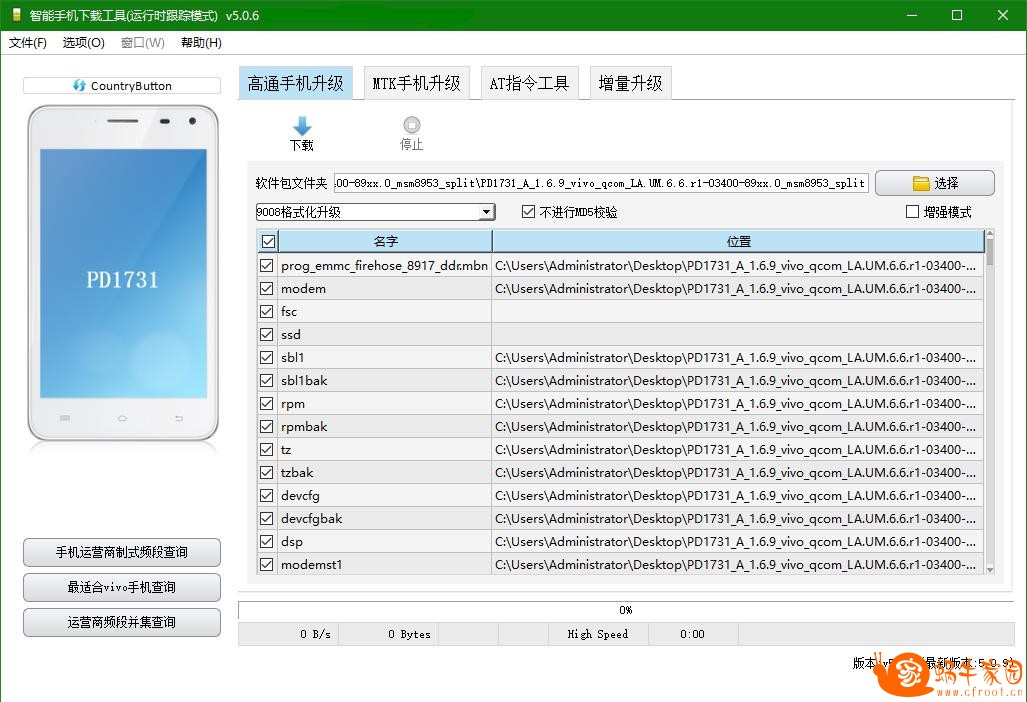Switch to AT指令工具 tab
The height and width of the screenshot is (702, 1027).
[x=529, y=83]
